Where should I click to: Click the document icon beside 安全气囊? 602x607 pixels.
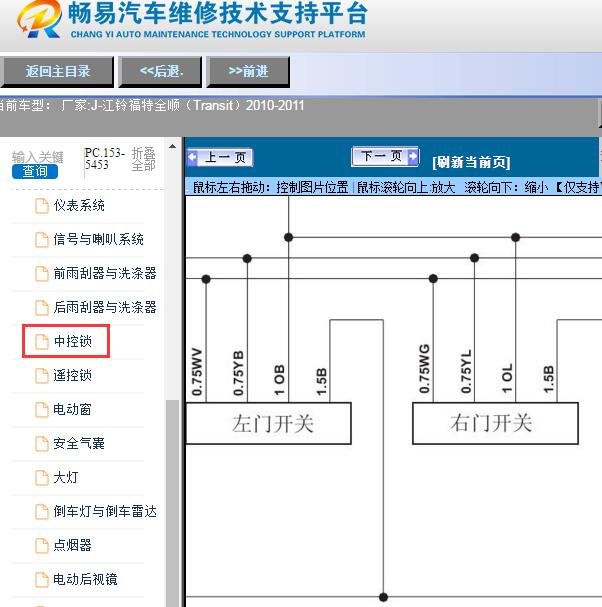click(x=41, y=444)
